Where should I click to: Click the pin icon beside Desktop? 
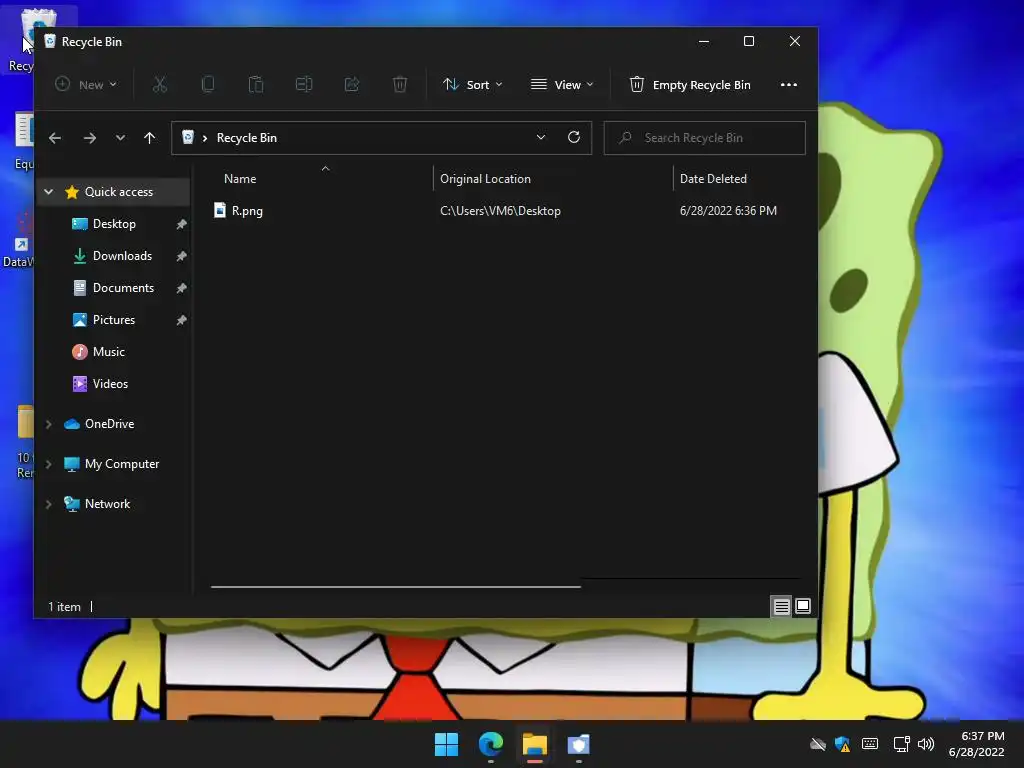(x=182, y=224)
